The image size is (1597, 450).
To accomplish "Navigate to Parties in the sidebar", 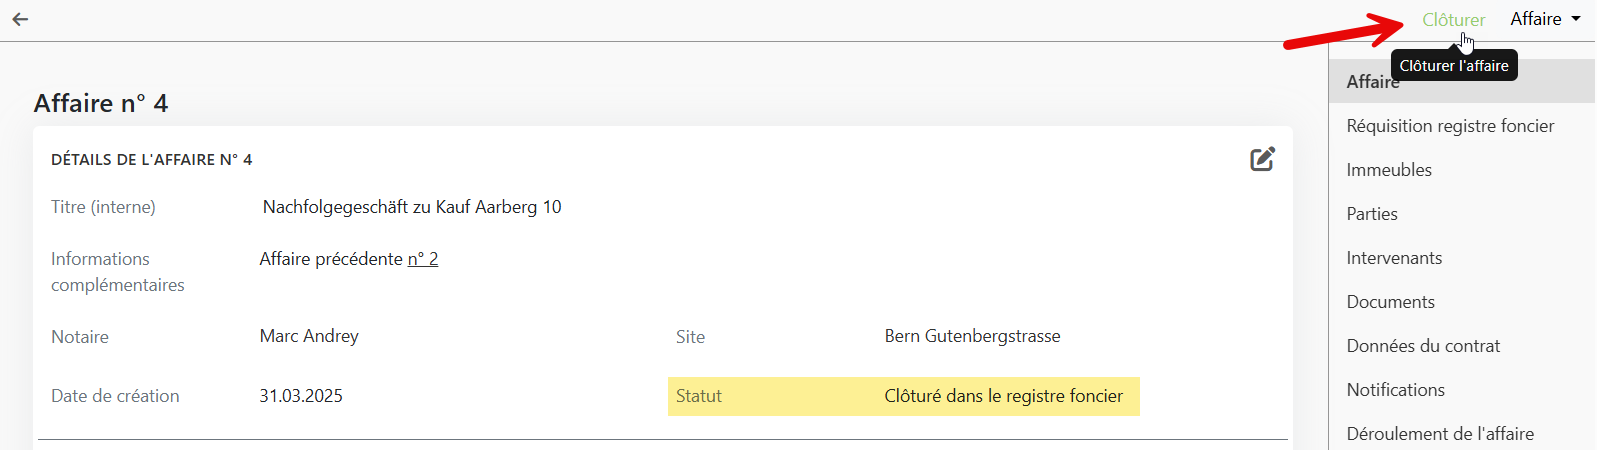I will pos(1372,214).
